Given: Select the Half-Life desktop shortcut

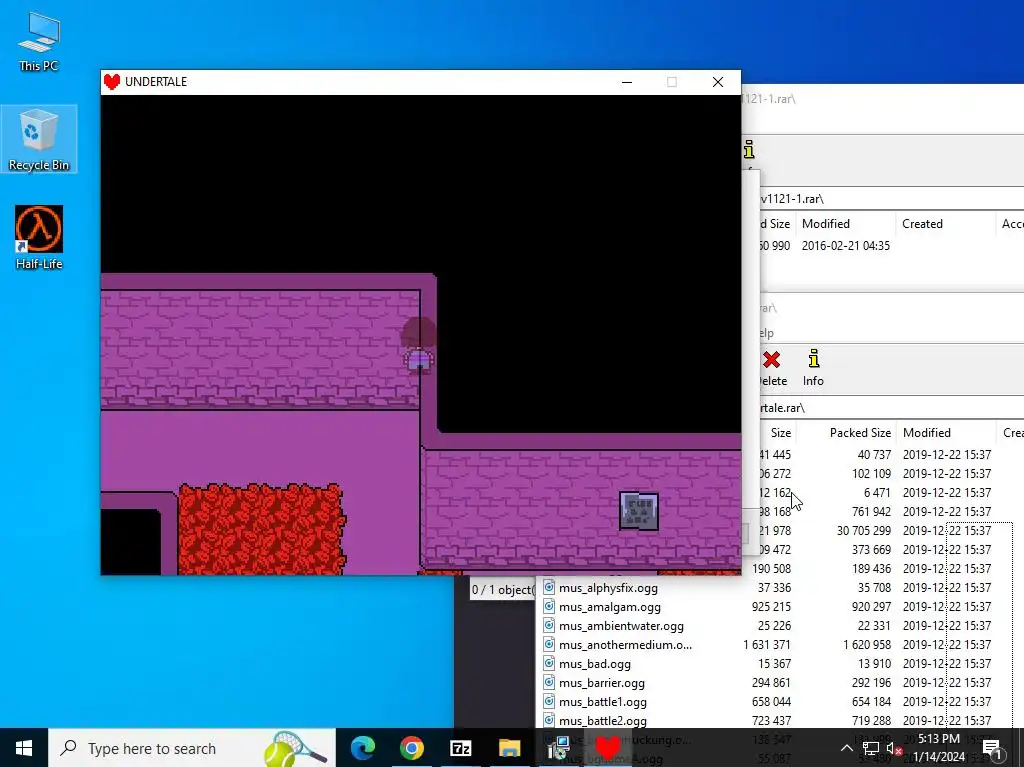Looking at the screenshot, I should [x=39, y=237].
